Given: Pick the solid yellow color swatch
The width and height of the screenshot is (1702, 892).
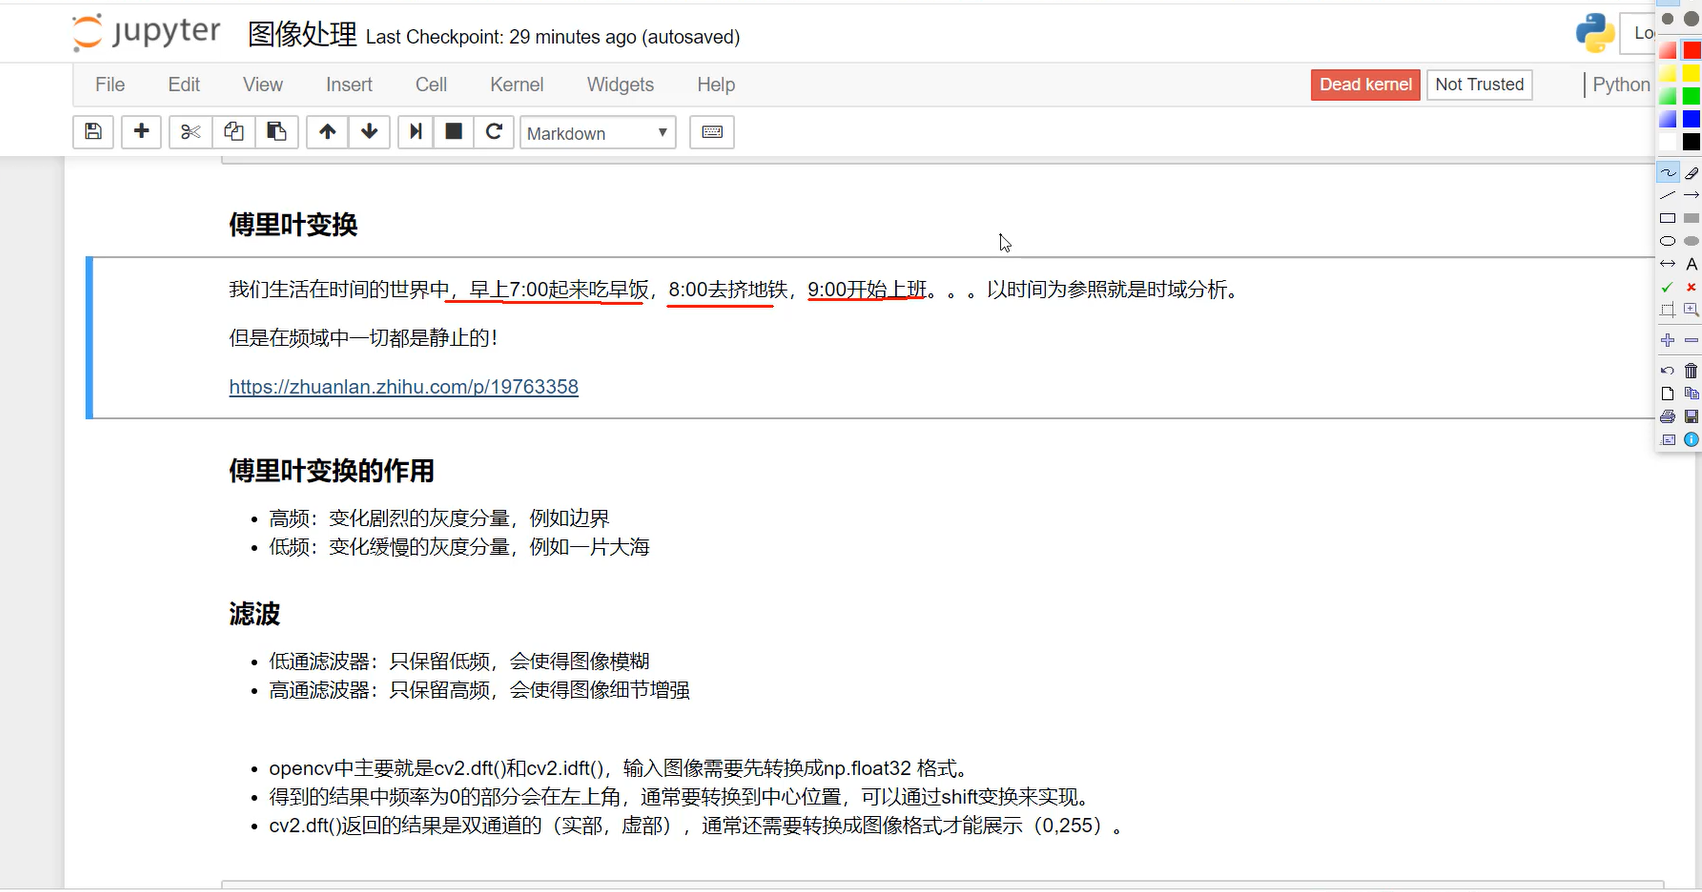Looking at the screenshot, I should click(1691, 73).
